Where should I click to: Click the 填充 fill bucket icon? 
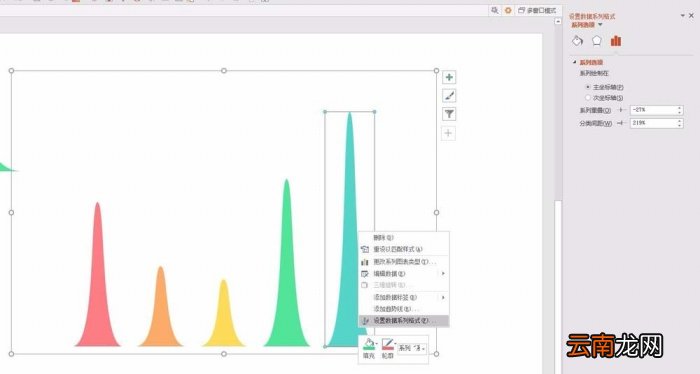tap(369, 344)
